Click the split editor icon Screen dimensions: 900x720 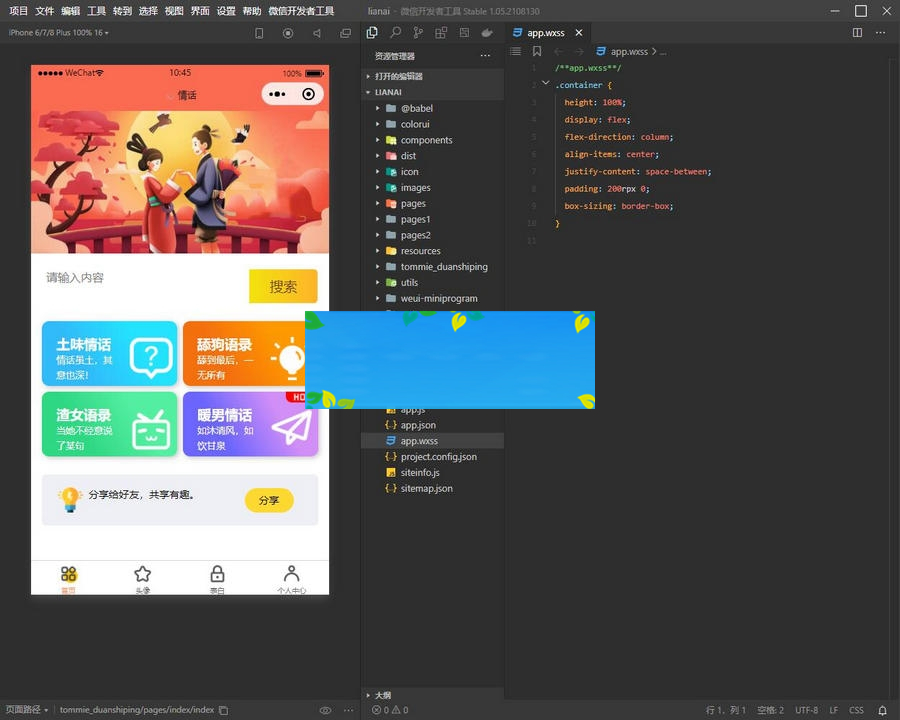pos(857,33)
